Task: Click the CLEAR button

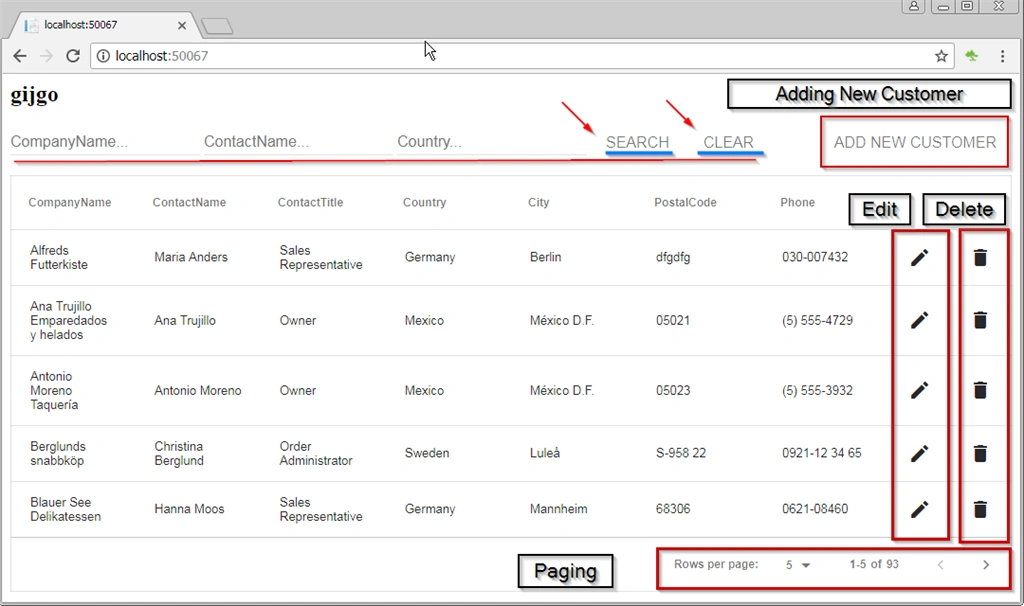Action: [x=728, y=142]
